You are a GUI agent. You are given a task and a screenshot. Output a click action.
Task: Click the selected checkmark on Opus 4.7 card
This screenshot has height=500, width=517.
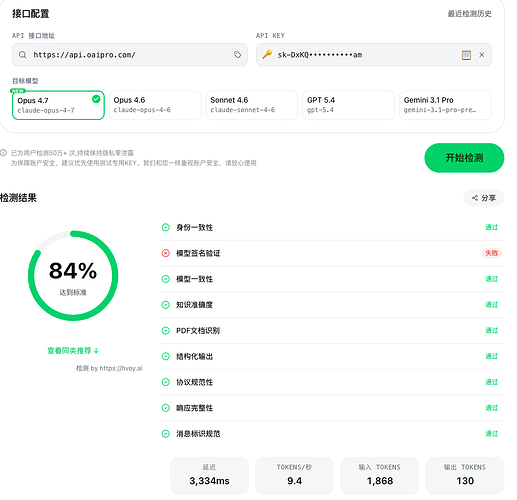(96, 99)
